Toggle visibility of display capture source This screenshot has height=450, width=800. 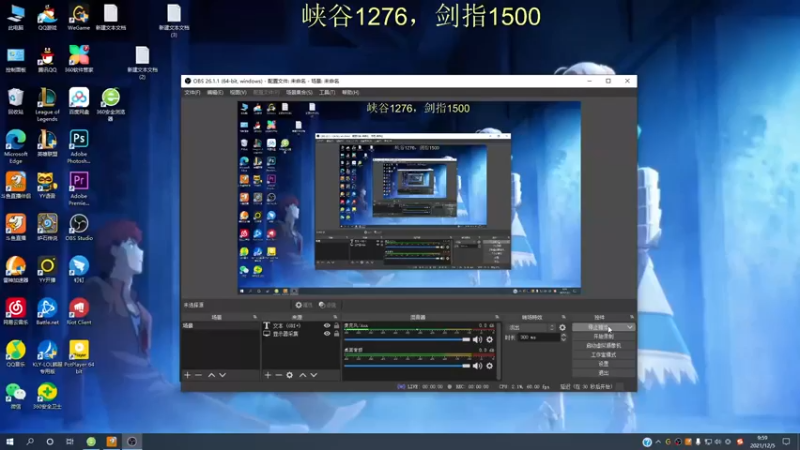tap(327, 334)
